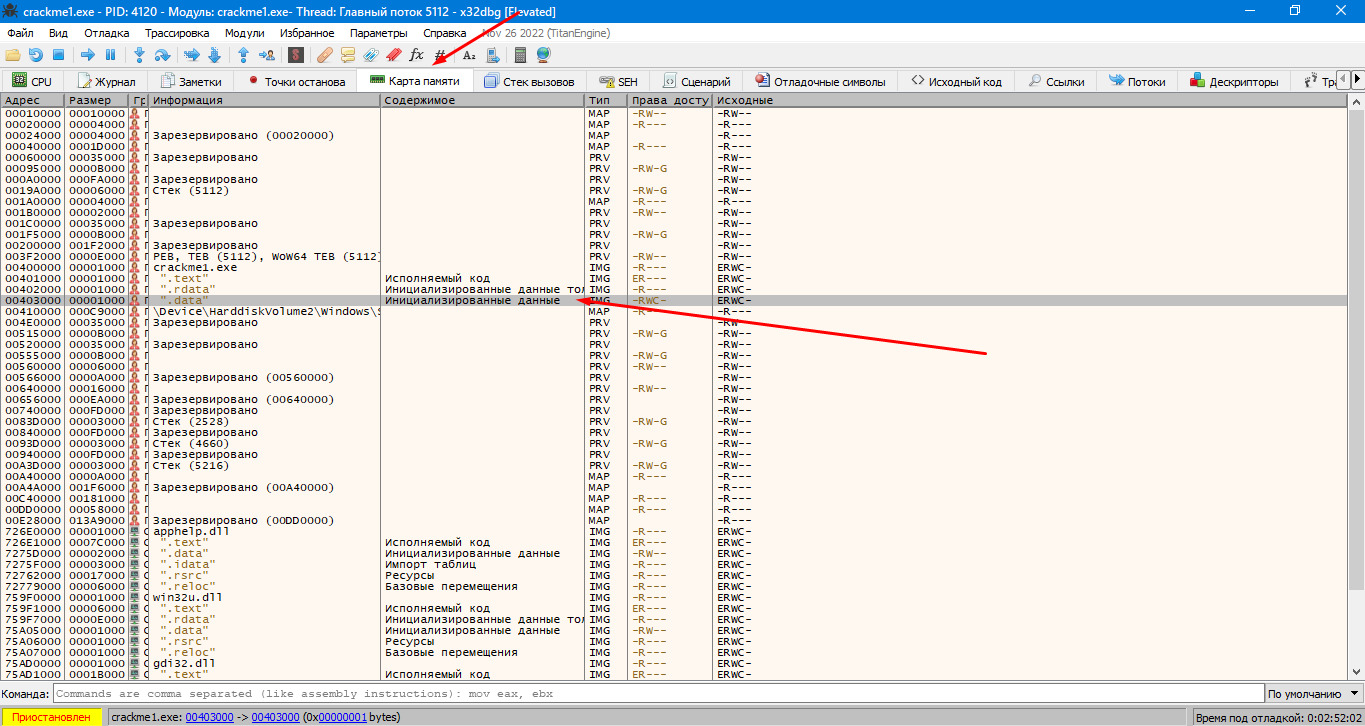Click the Stop debugging square icon
The width and height of the screenshot is (1365, 726).
click(x=58, y=55)
